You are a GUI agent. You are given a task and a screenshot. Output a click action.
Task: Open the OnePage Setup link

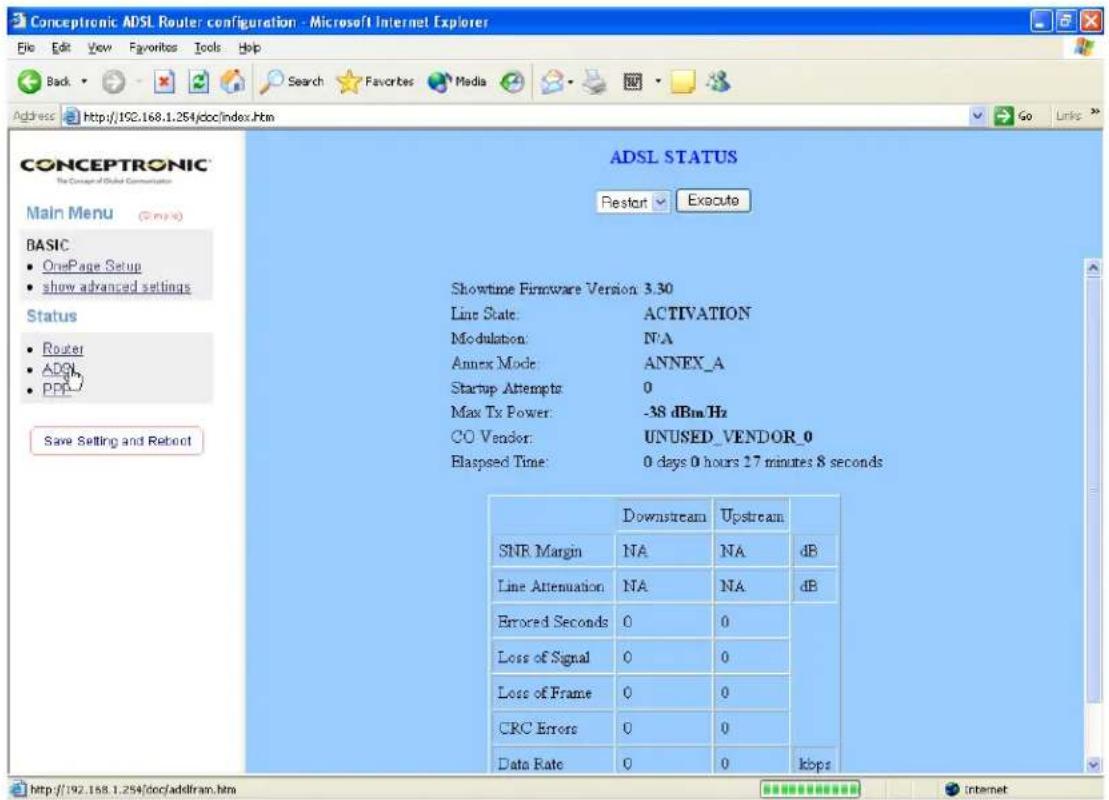point(92,266)
